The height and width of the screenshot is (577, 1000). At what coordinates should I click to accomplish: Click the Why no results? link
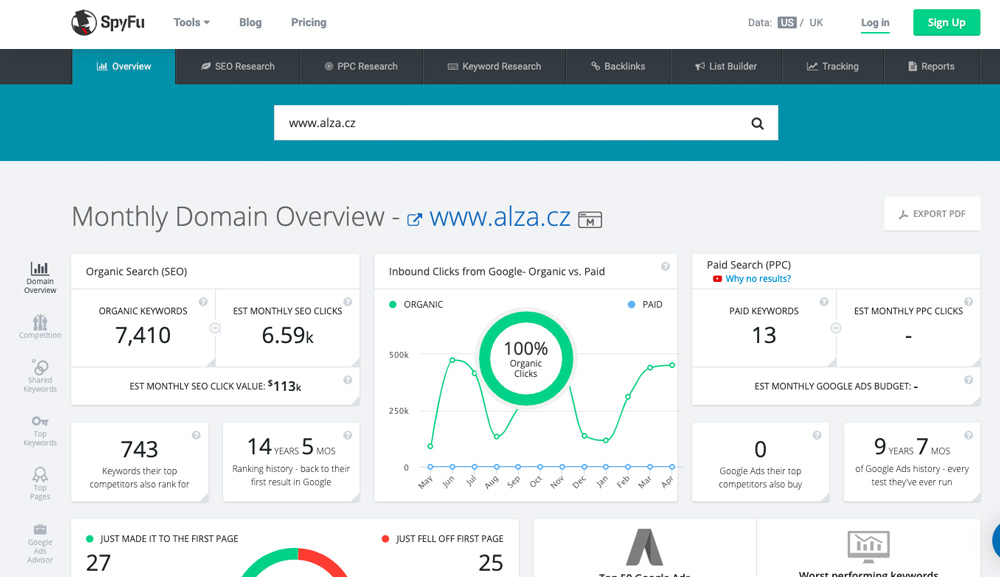coord(758,279)
